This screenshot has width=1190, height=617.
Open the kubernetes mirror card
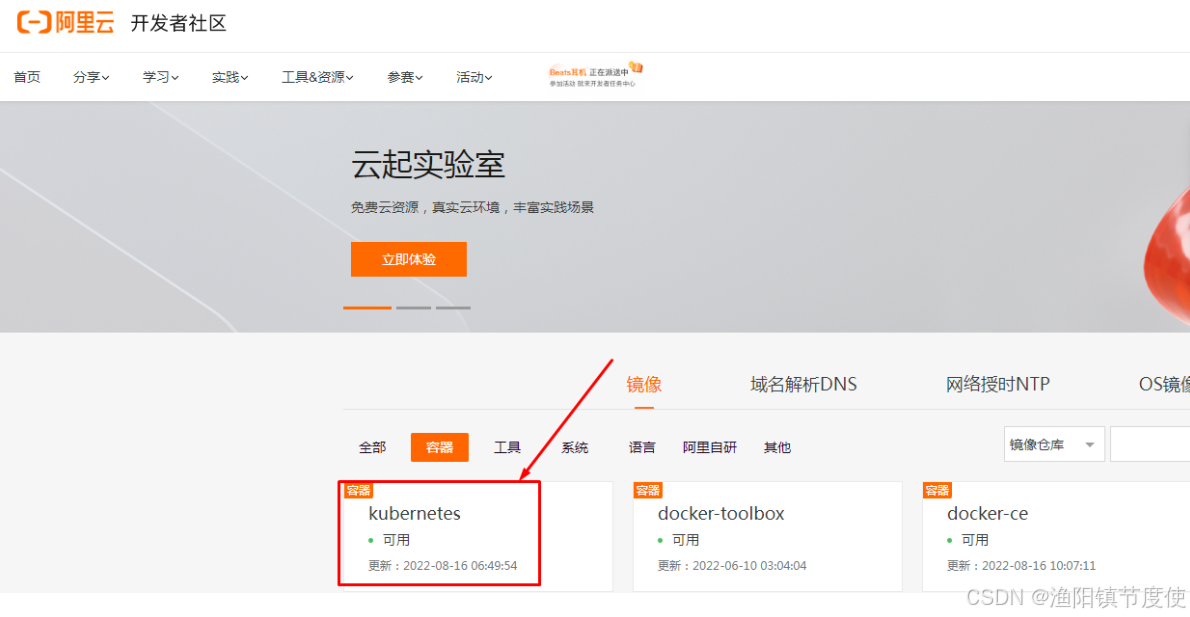[477, 536]
